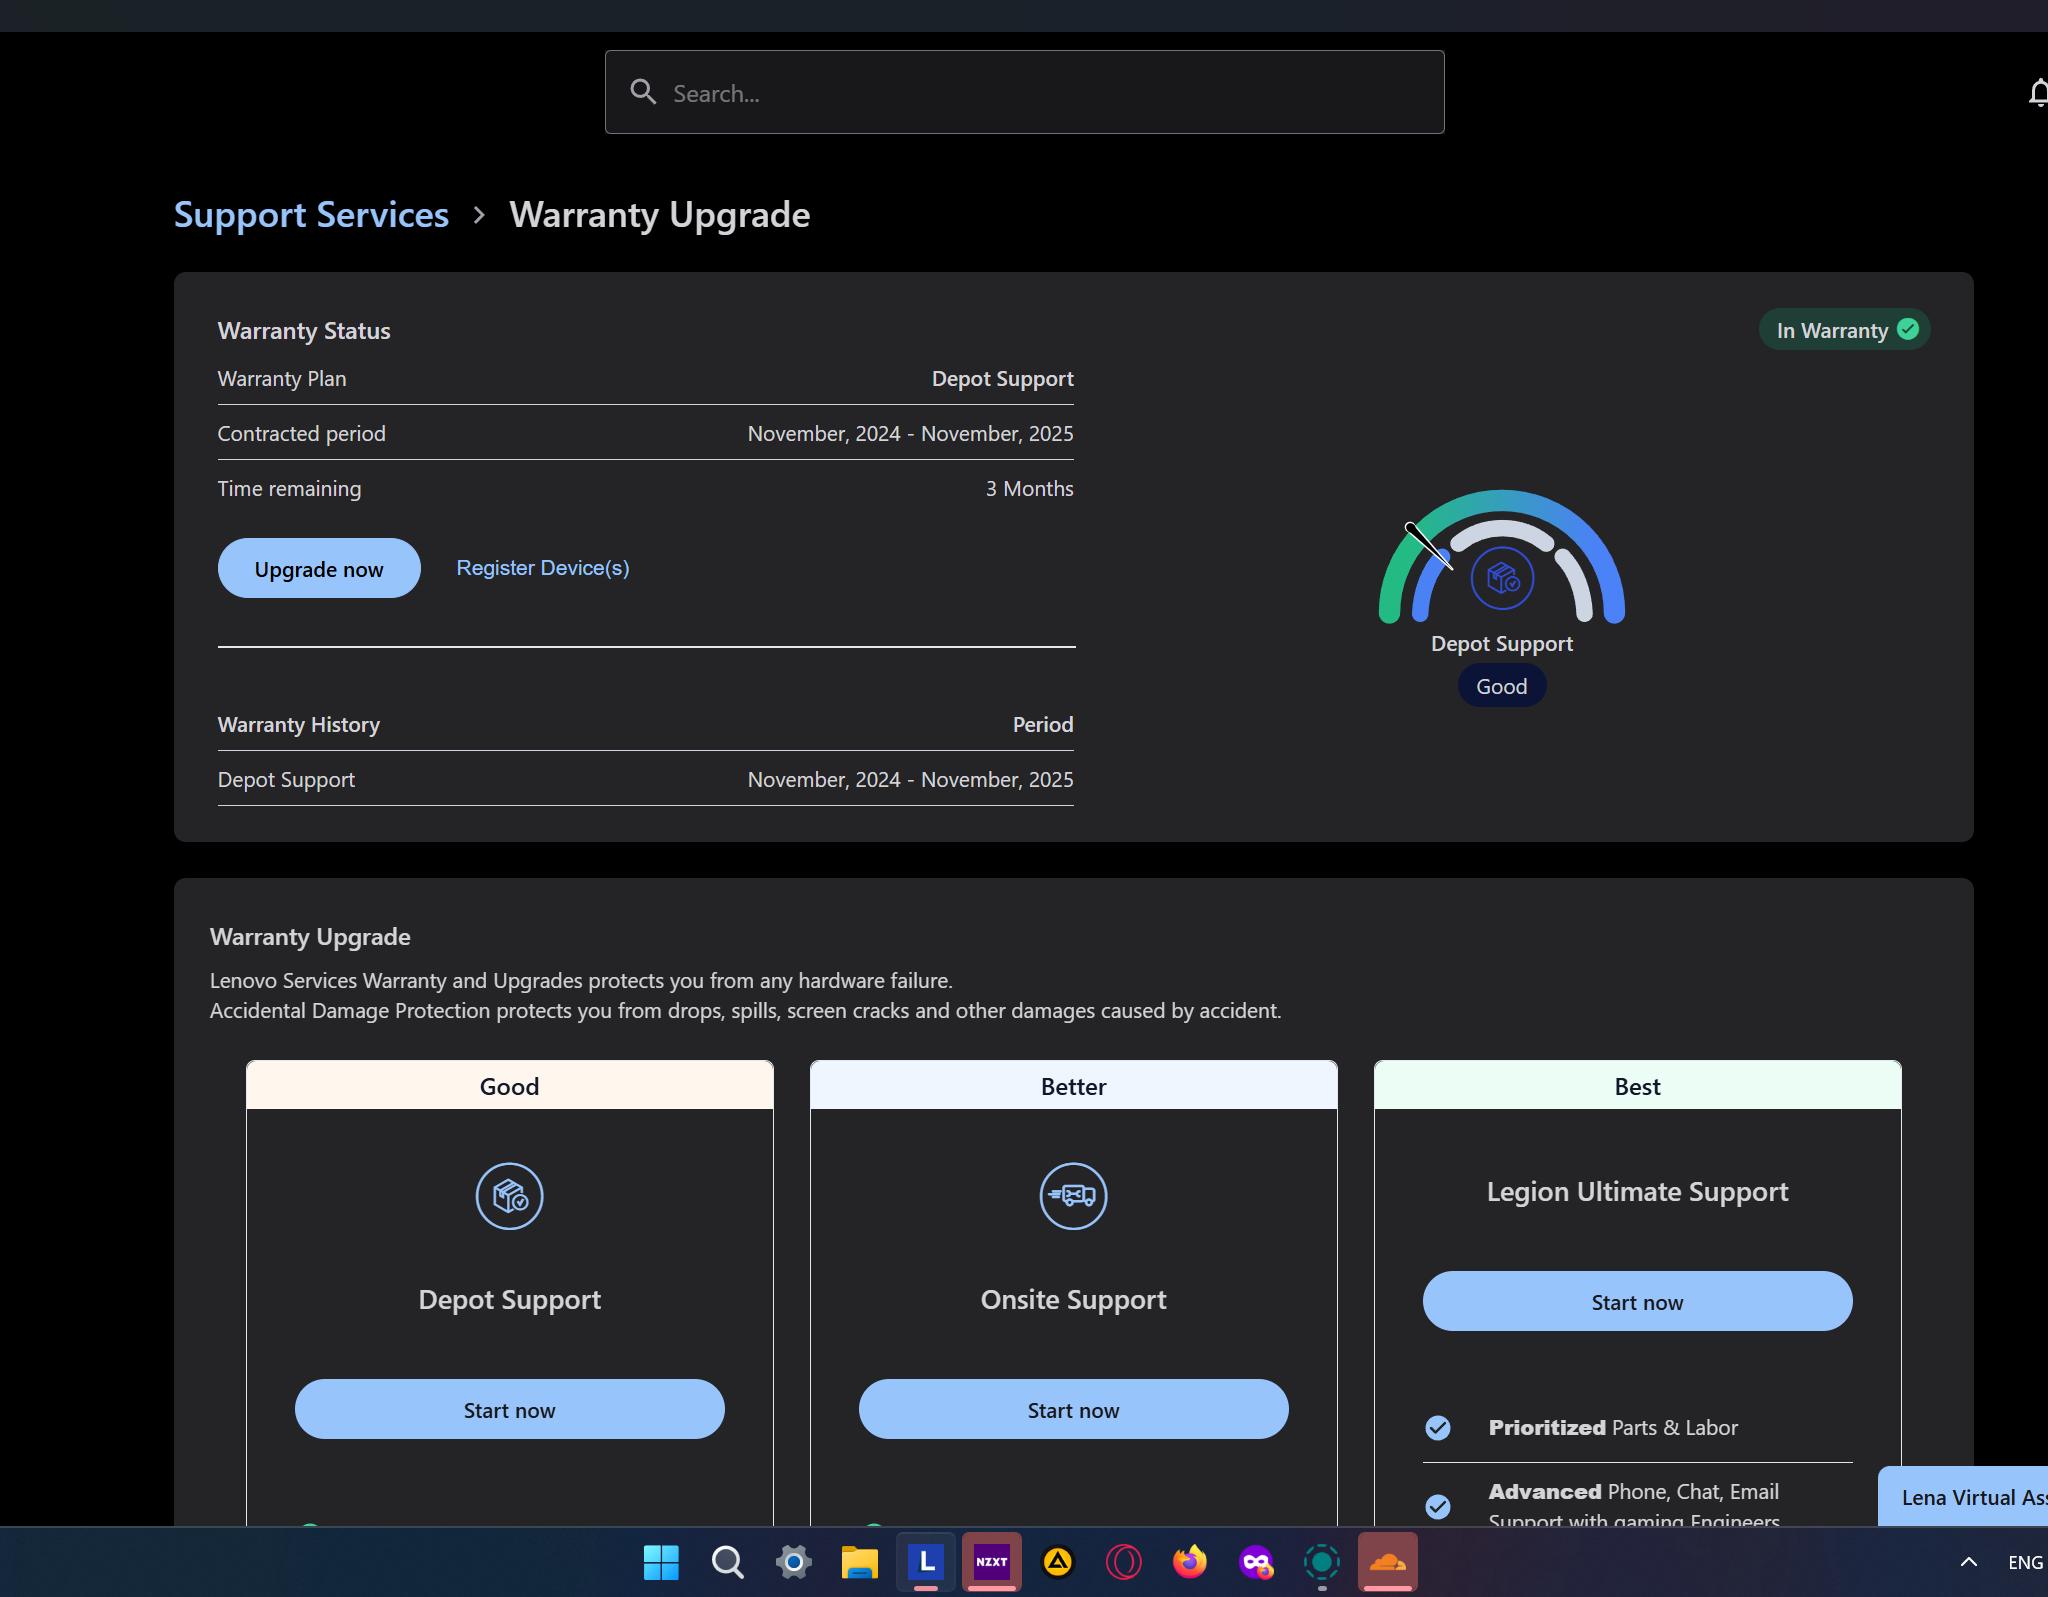Open the ENG language selector
Viewport: 2048px width, 1597px height.
pyautogui.click(x=2026, y=1561)
